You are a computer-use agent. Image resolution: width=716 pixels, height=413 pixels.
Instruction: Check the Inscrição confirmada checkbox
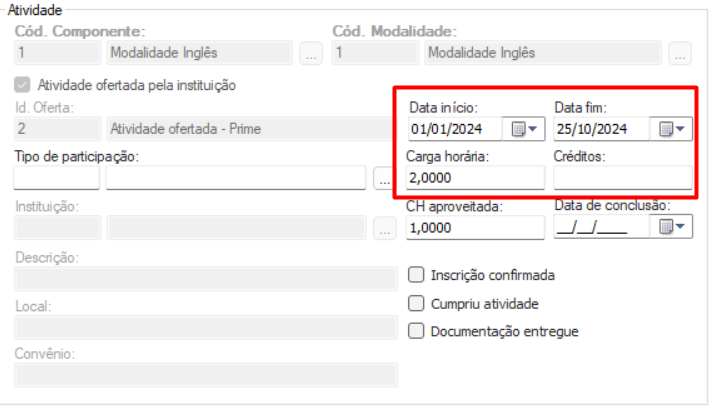(x=417, y=275)
